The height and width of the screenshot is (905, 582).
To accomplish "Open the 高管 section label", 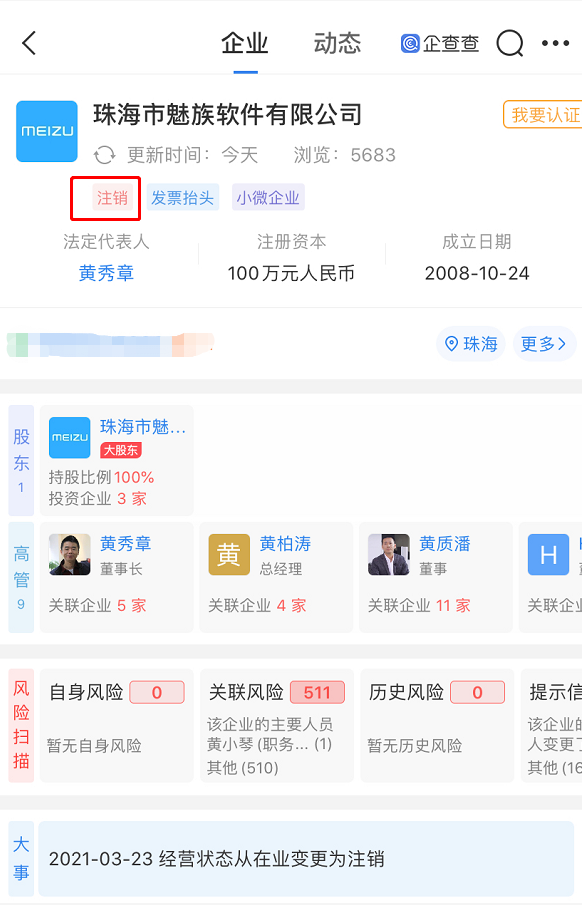I will tap(21, 577).
